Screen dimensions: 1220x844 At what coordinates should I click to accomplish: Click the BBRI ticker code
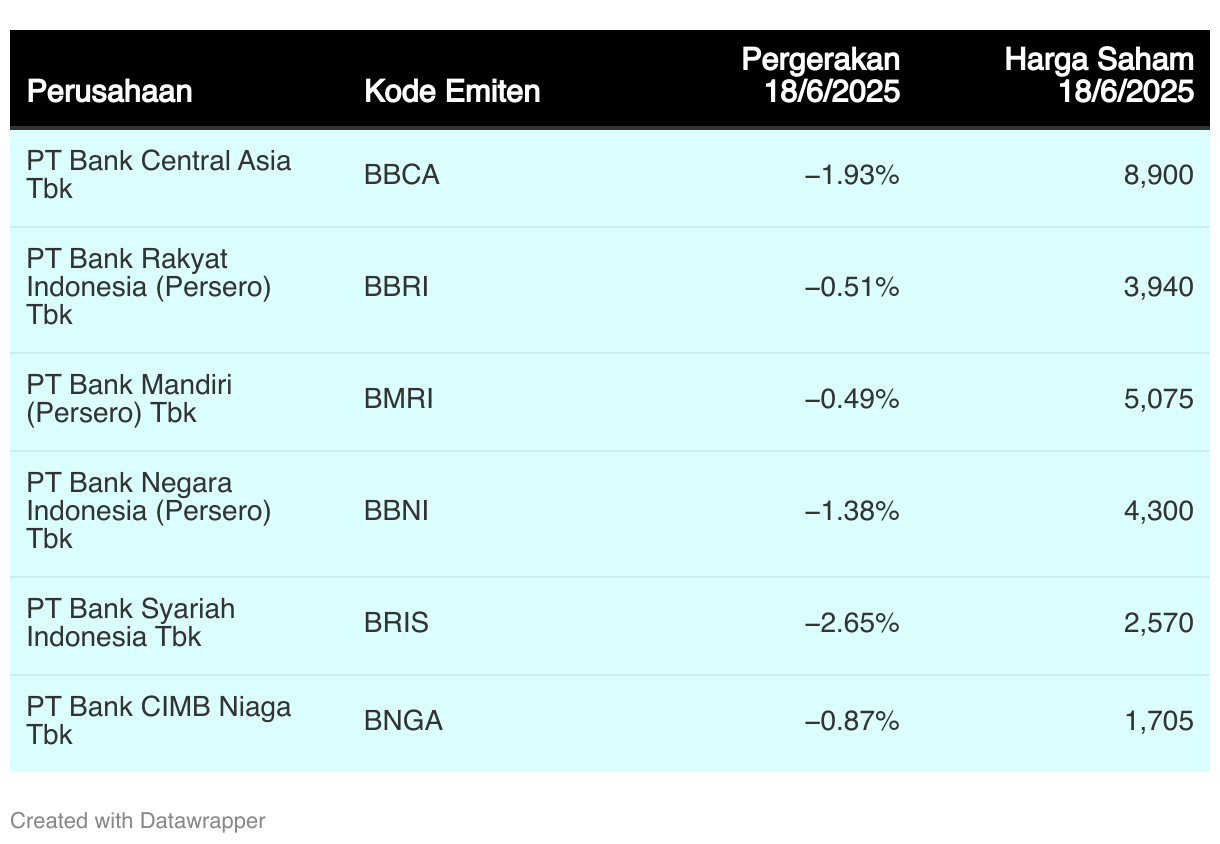pos(396,287)
